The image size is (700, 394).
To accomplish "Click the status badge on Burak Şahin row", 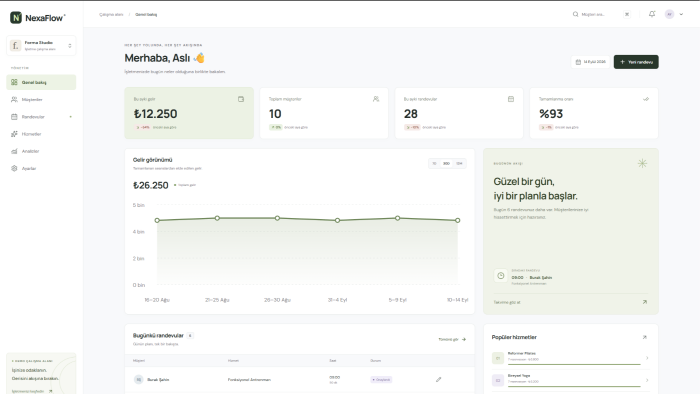I will click(381, 380).
